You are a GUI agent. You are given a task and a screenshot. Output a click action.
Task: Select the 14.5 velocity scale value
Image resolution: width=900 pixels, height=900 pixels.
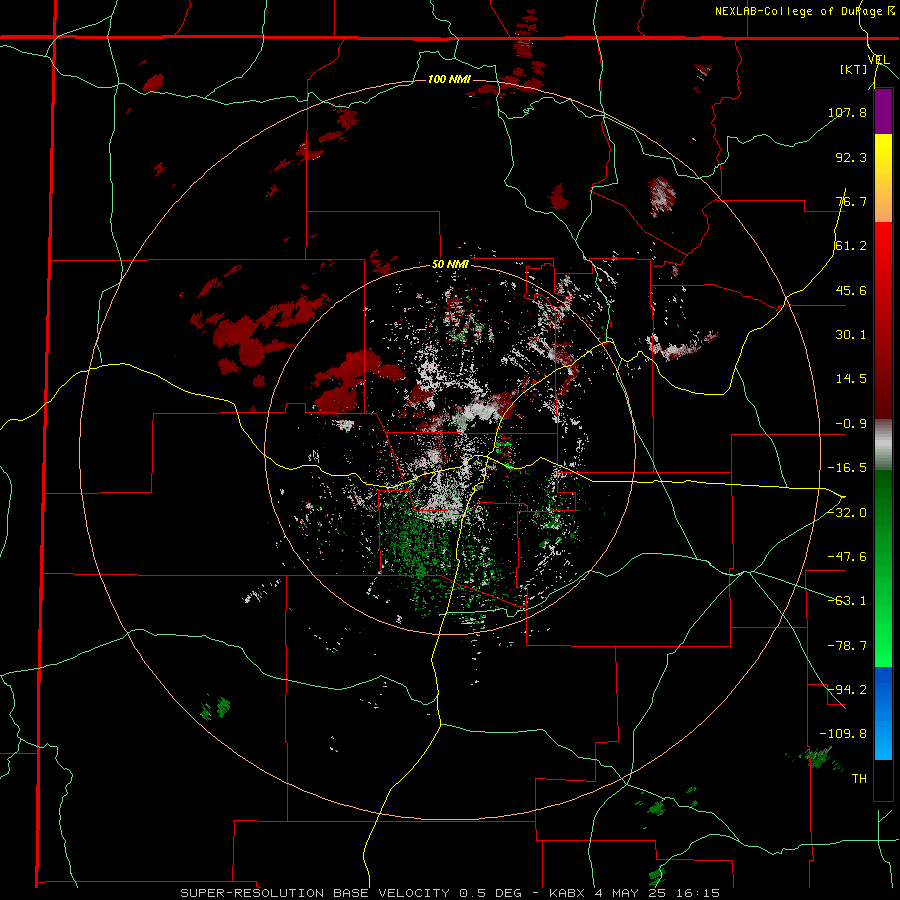tap(851, 379)
